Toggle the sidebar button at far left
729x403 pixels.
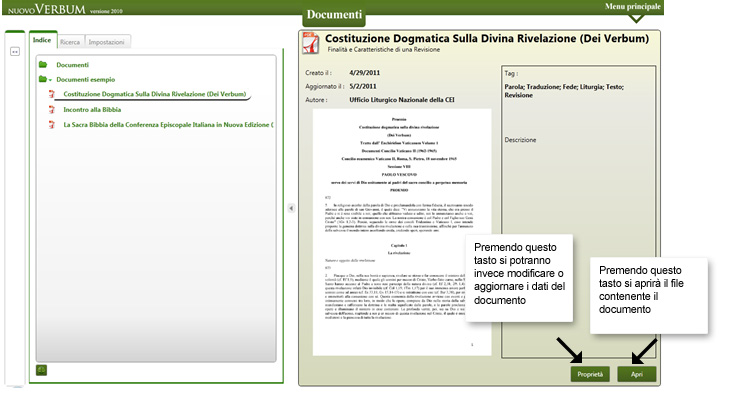(15, 52)
